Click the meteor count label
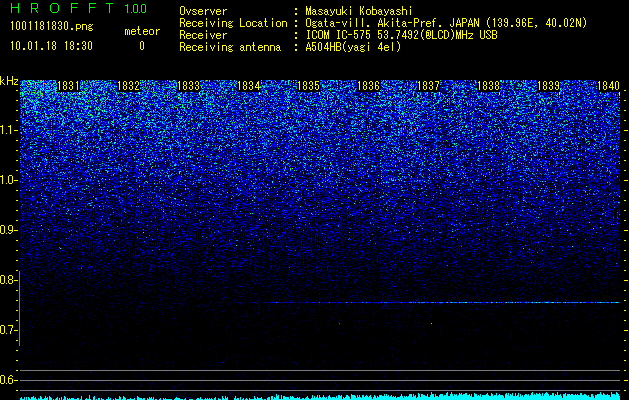 point(142,32)
